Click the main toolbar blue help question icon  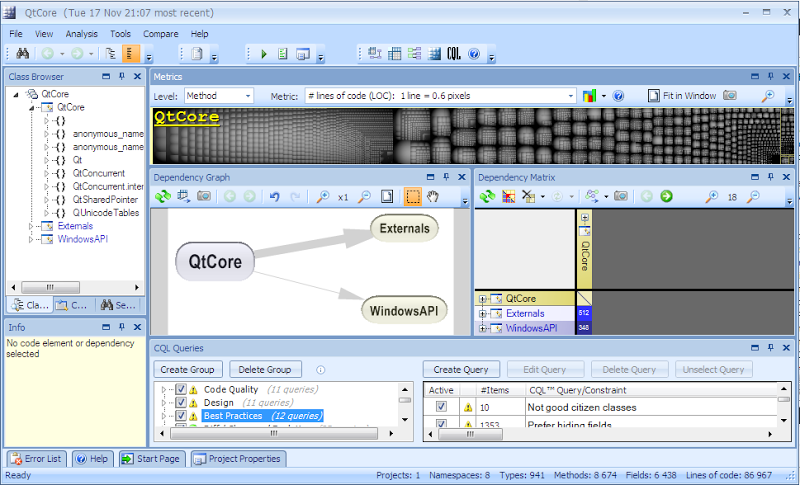tap(474, 54)
